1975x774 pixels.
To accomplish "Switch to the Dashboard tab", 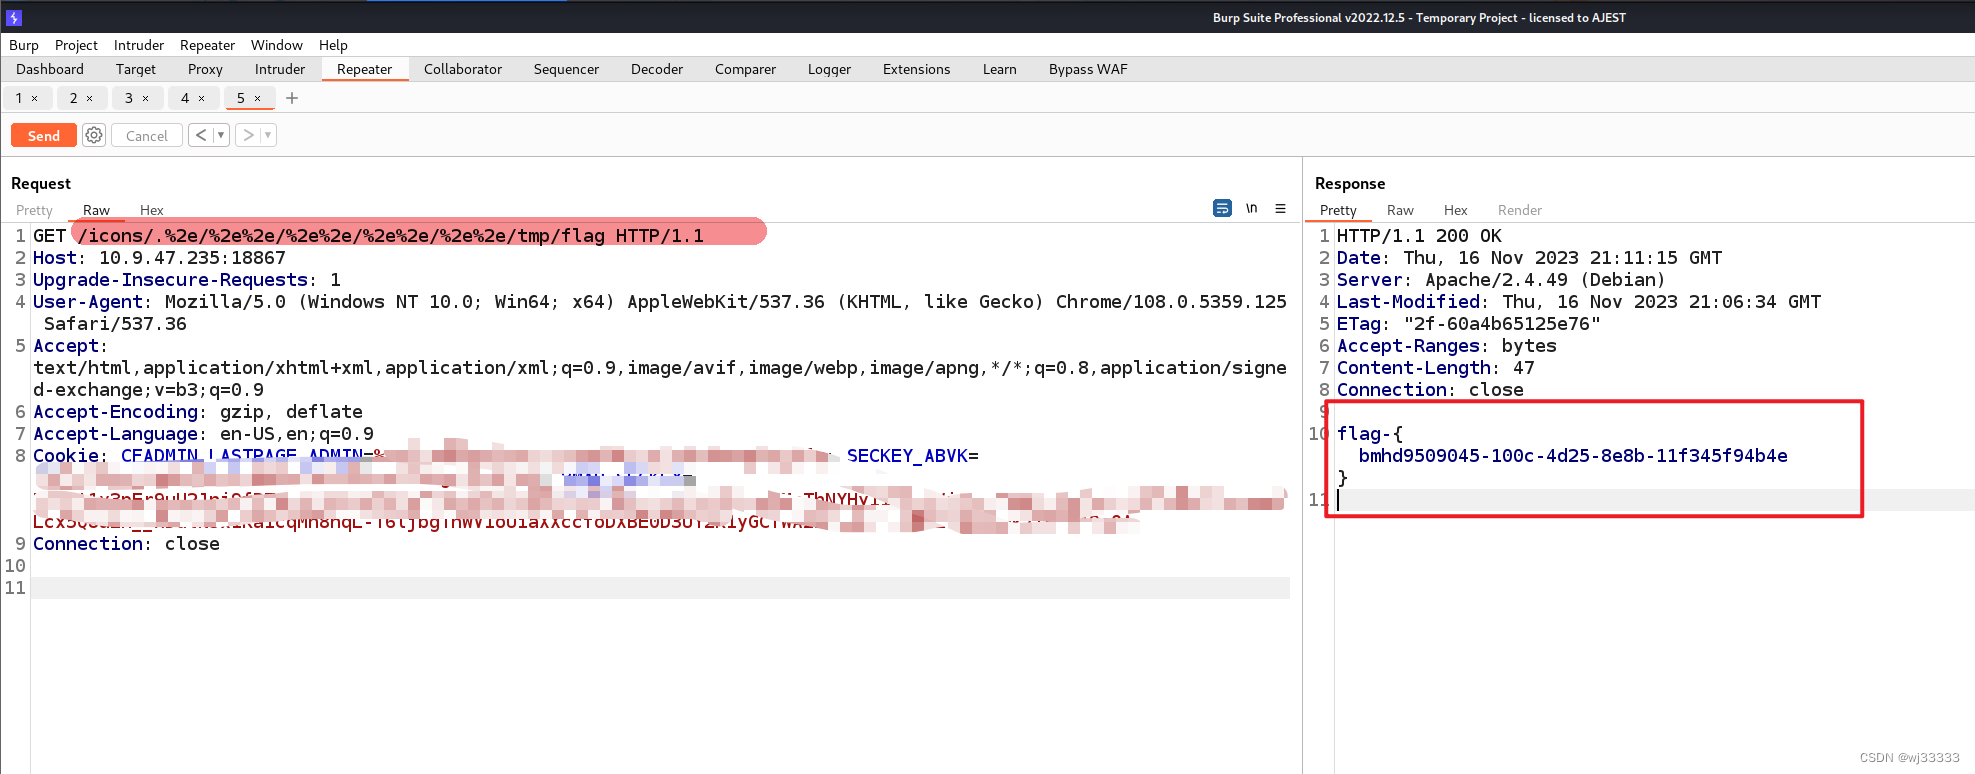I will [50, 69].
